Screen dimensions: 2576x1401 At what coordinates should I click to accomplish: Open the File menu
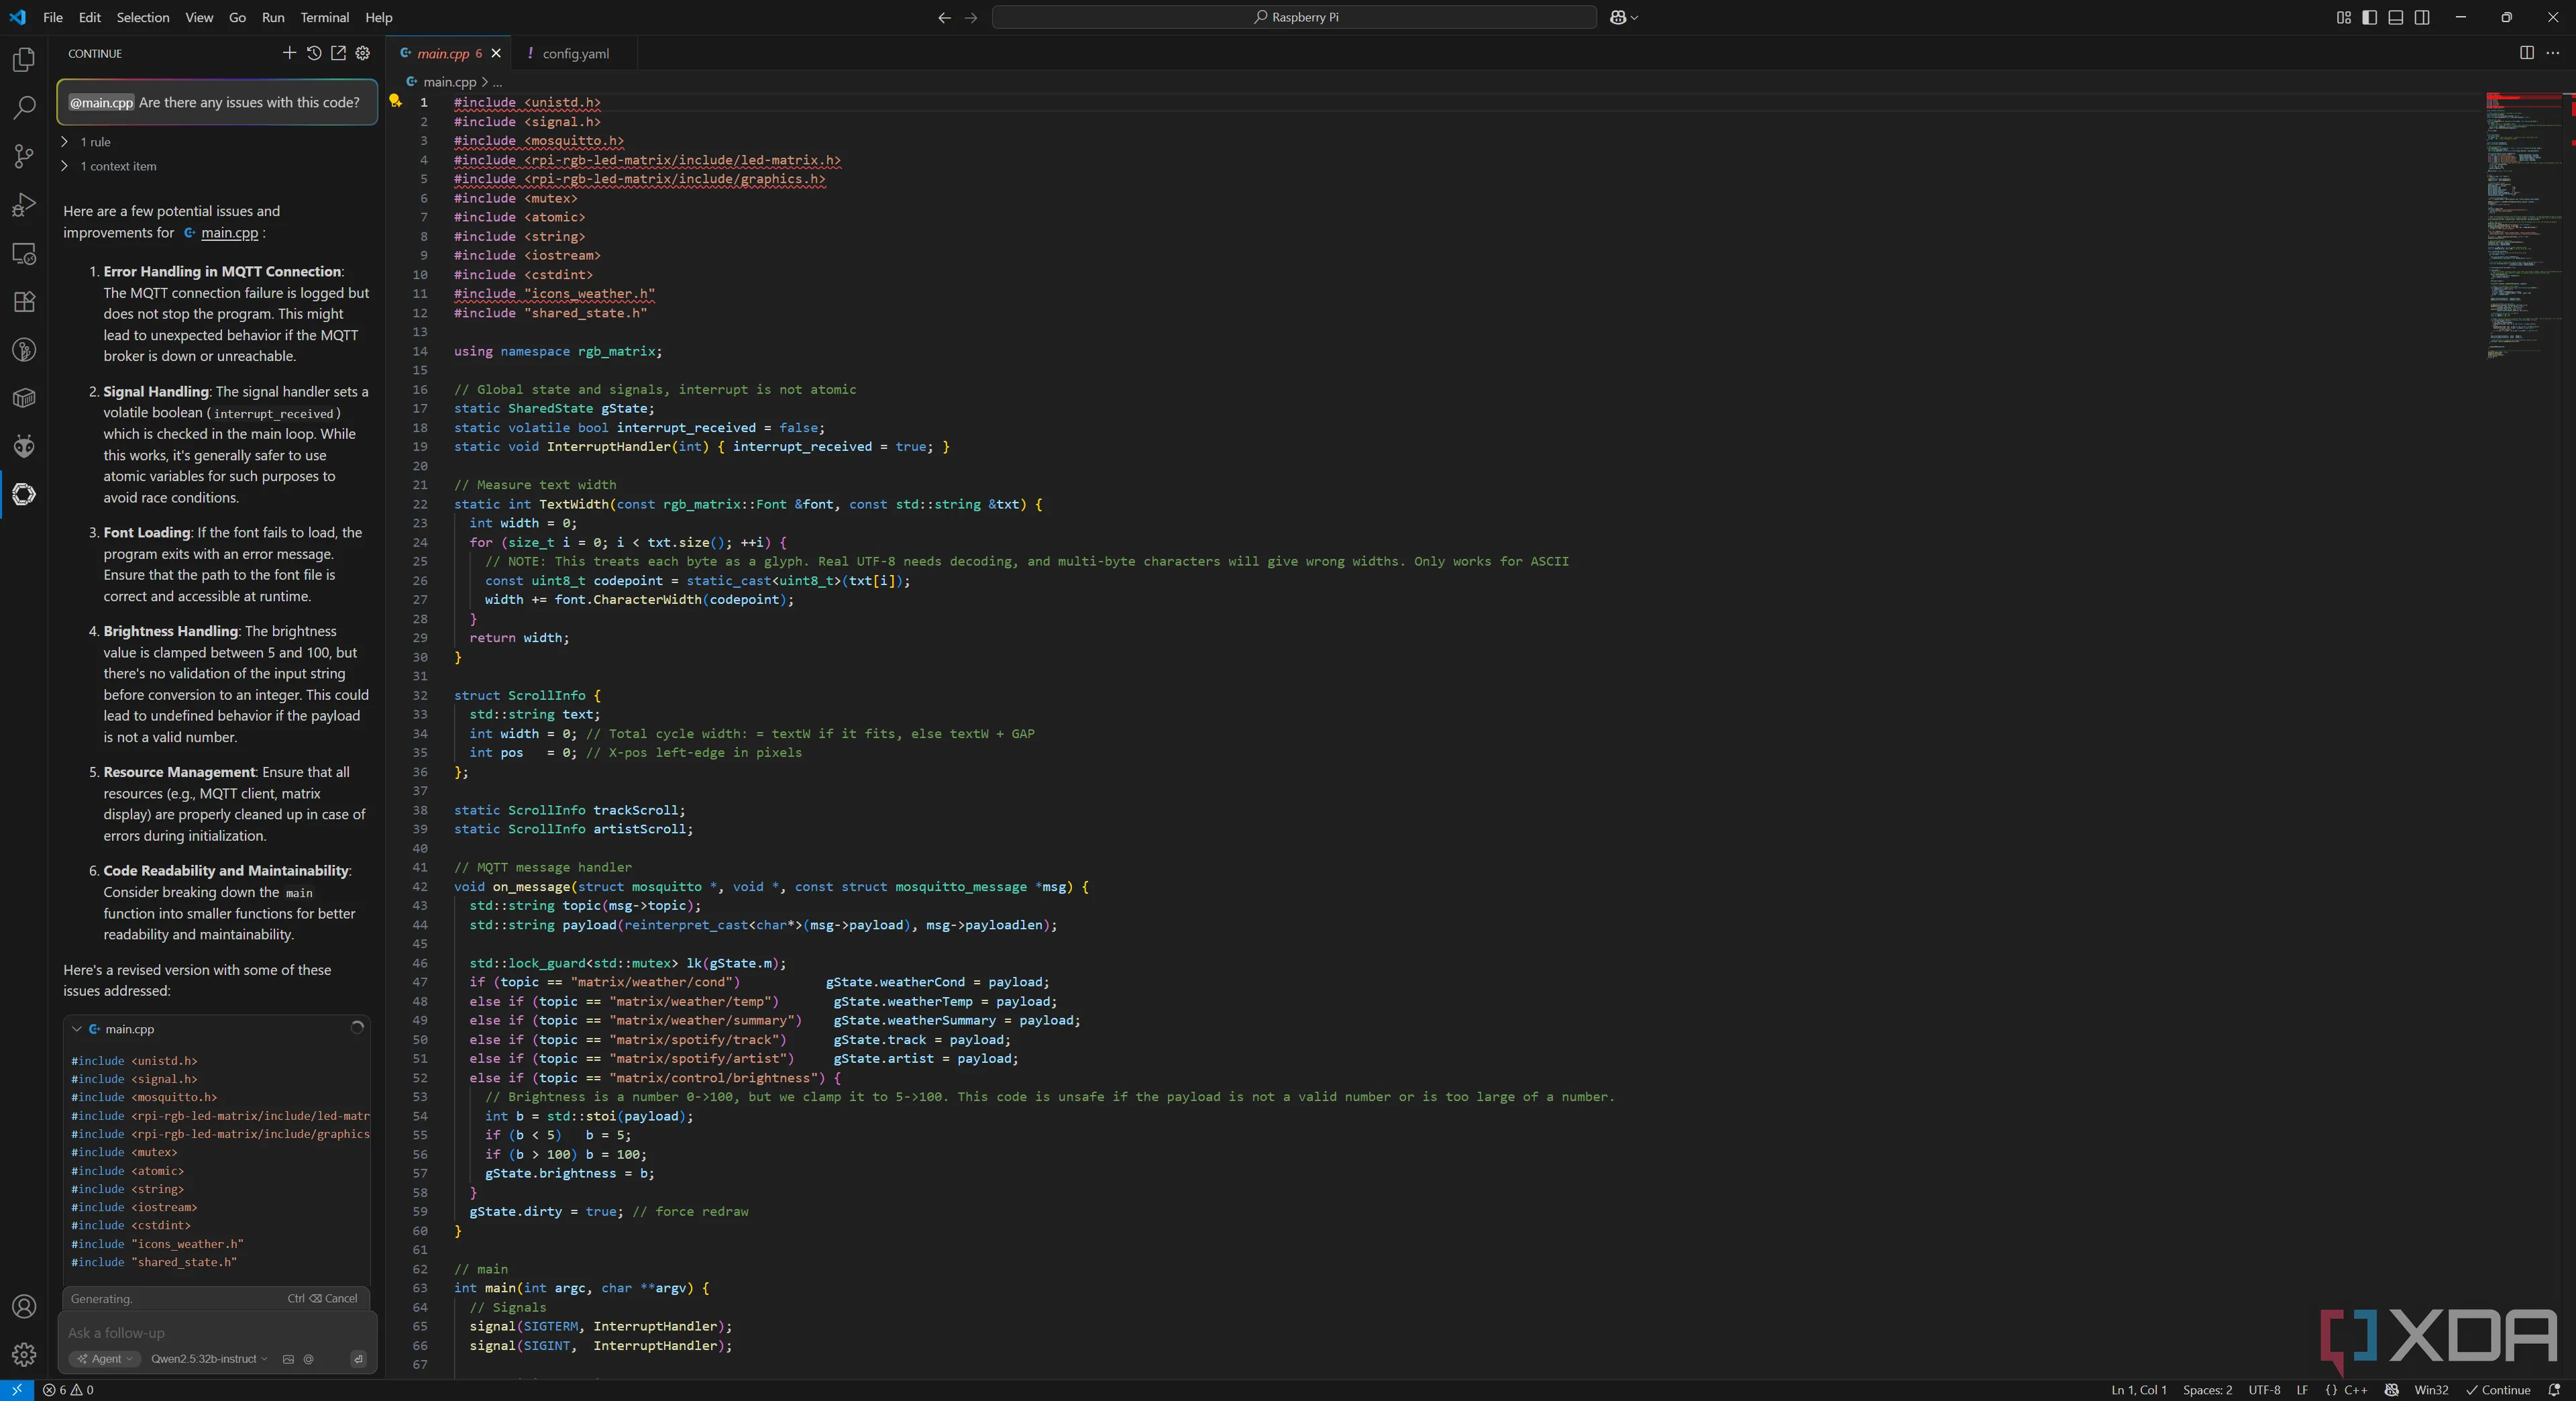pos(53,17)
